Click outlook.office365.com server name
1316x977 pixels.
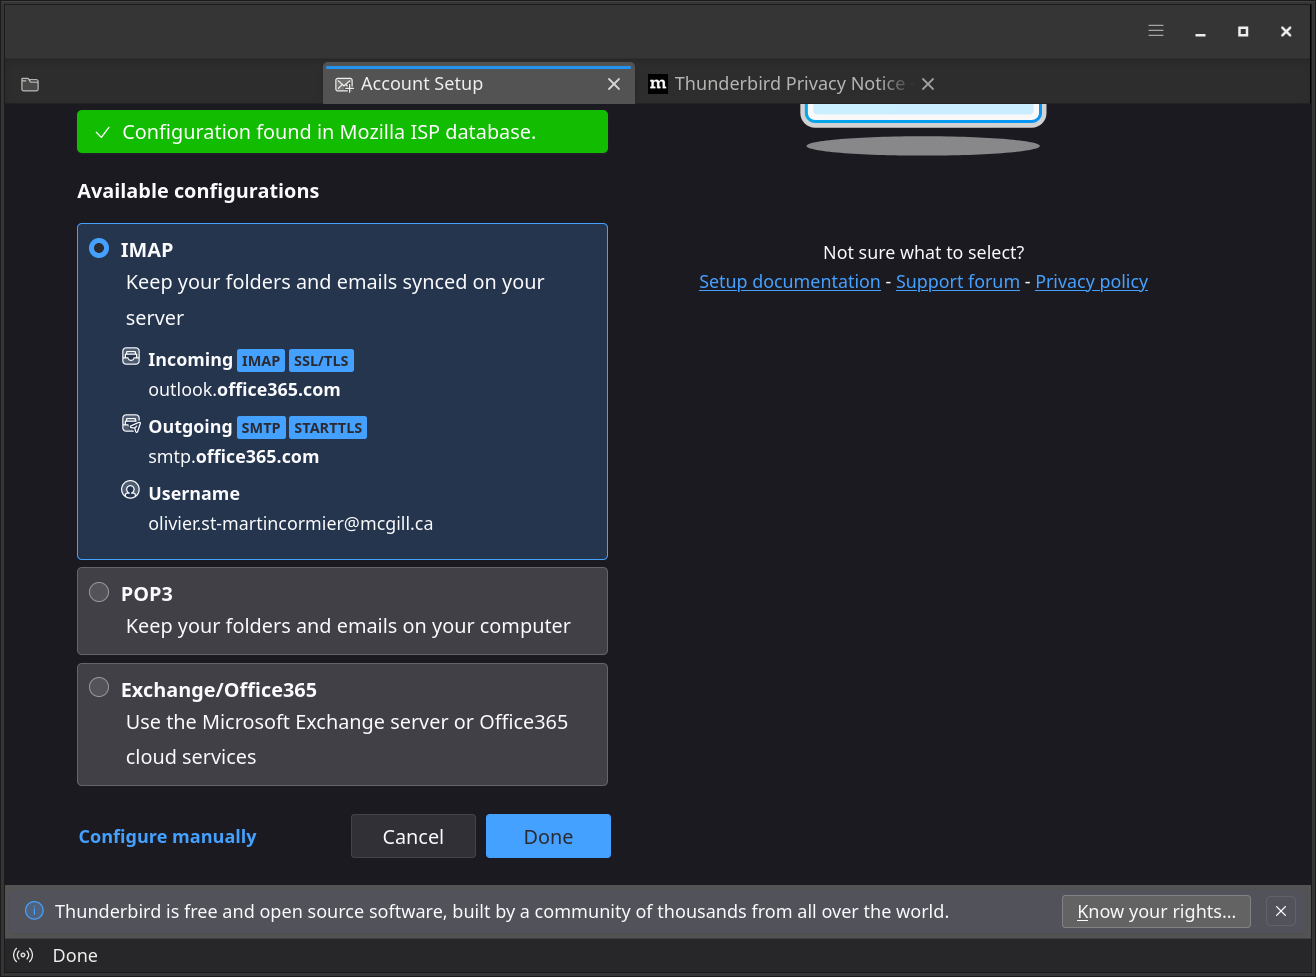click(244, 389)
